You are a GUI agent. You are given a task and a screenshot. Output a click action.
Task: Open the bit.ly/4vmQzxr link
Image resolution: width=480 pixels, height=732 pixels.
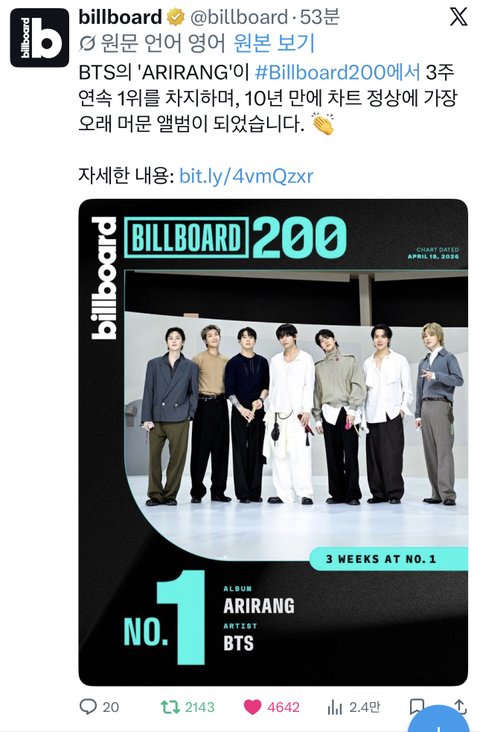pyautogui.click(x=246, y=176)
